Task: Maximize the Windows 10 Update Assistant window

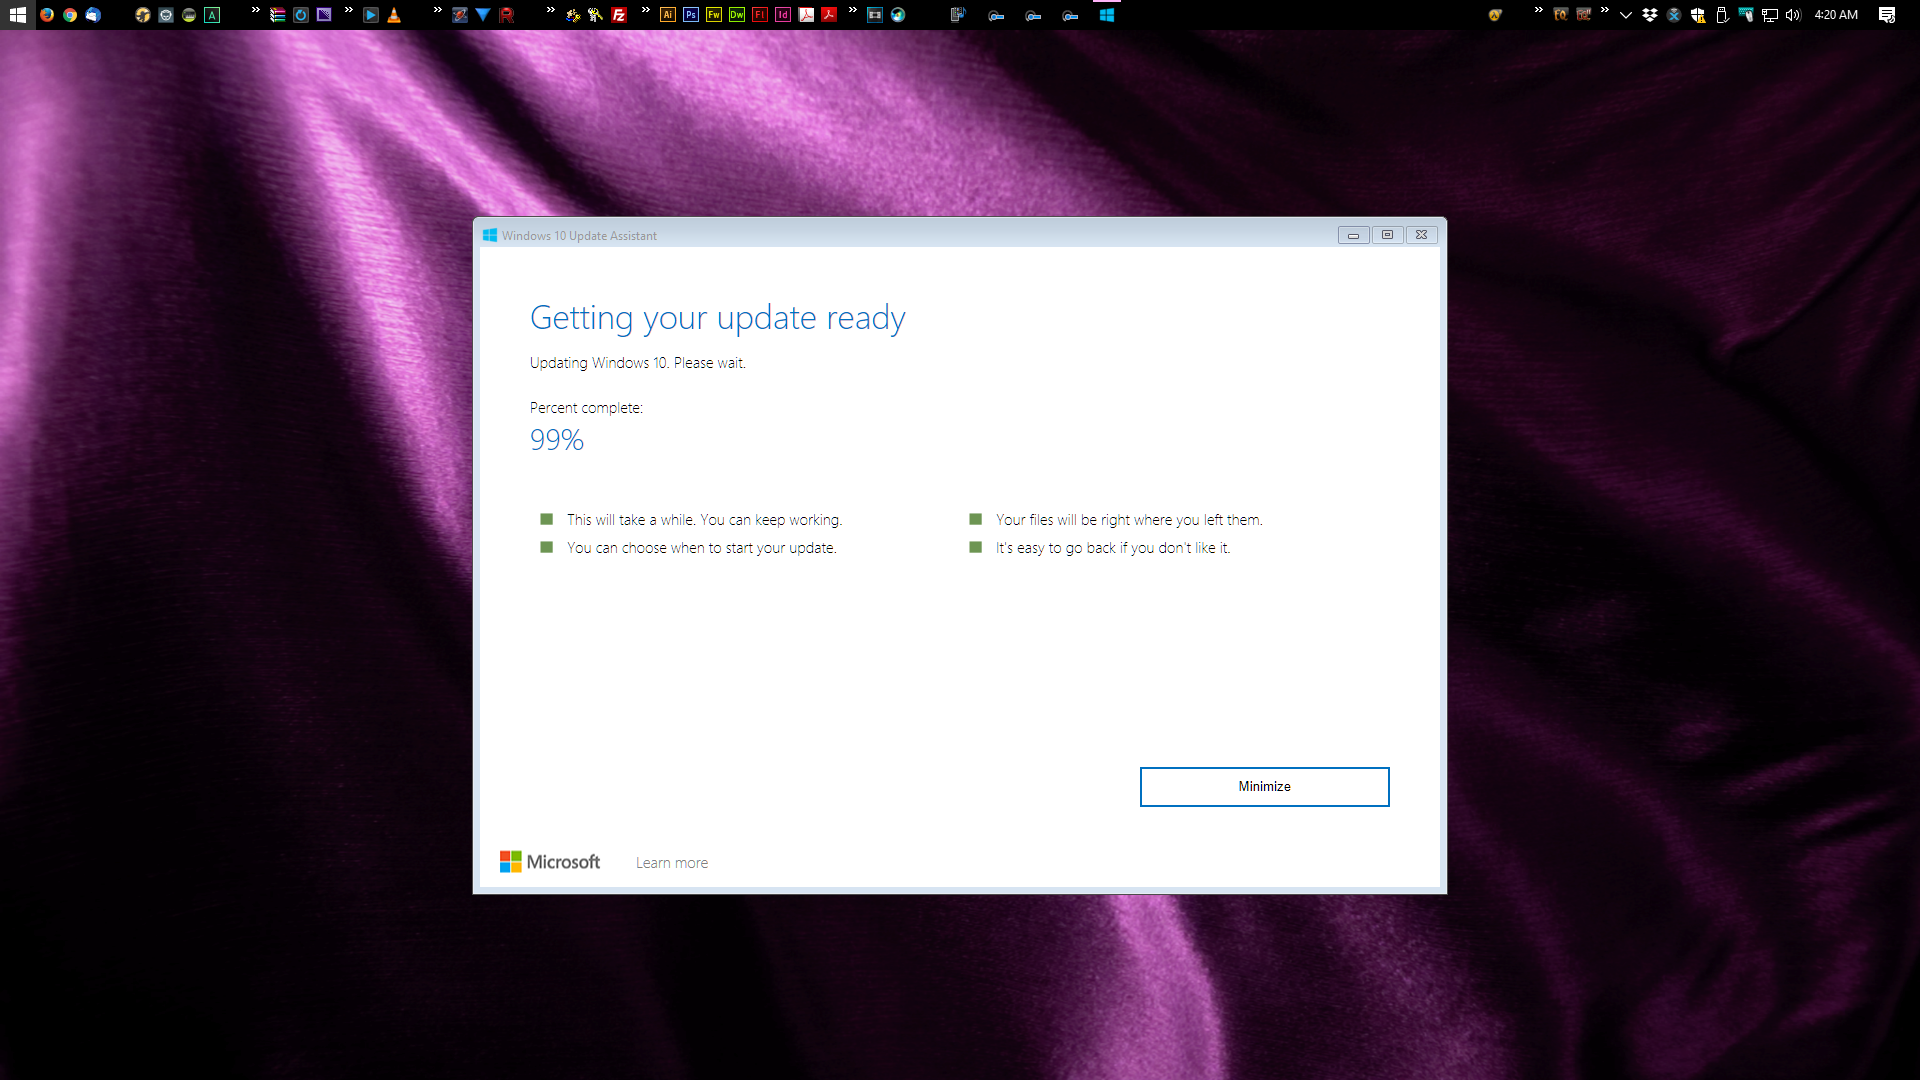Action: [1387, 235]
